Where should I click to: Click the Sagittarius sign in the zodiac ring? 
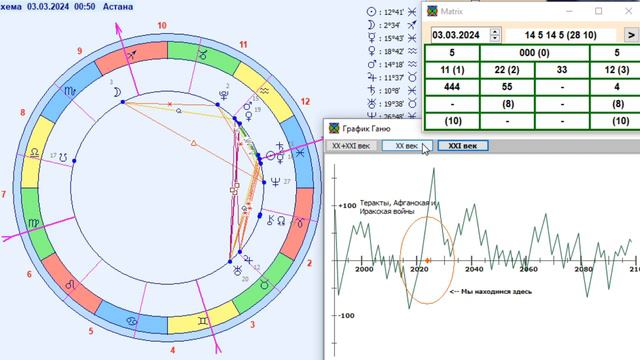[131, 56]
